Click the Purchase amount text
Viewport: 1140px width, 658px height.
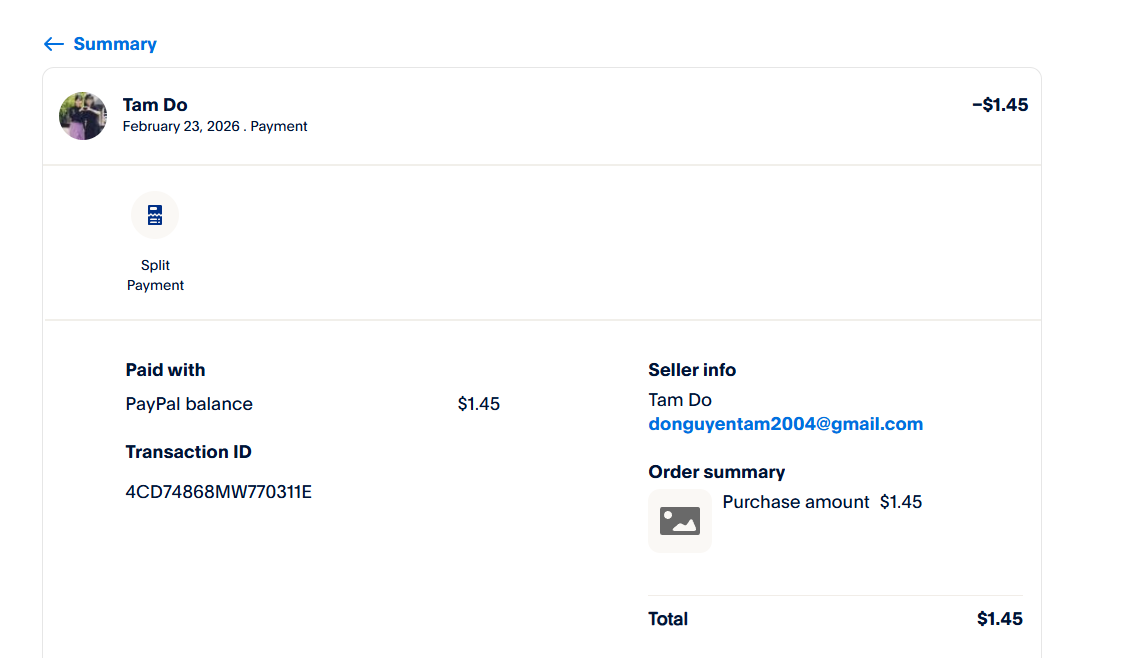pos(796,502)
